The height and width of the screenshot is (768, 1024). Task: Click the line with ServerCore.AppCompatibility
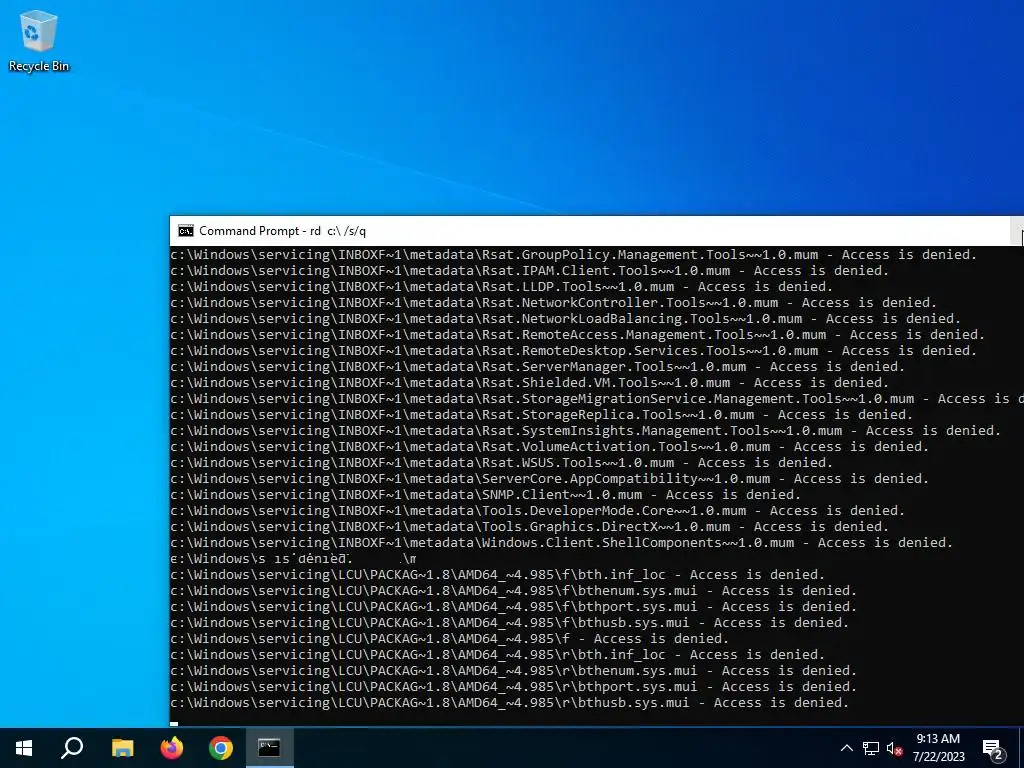coord(550,479)
